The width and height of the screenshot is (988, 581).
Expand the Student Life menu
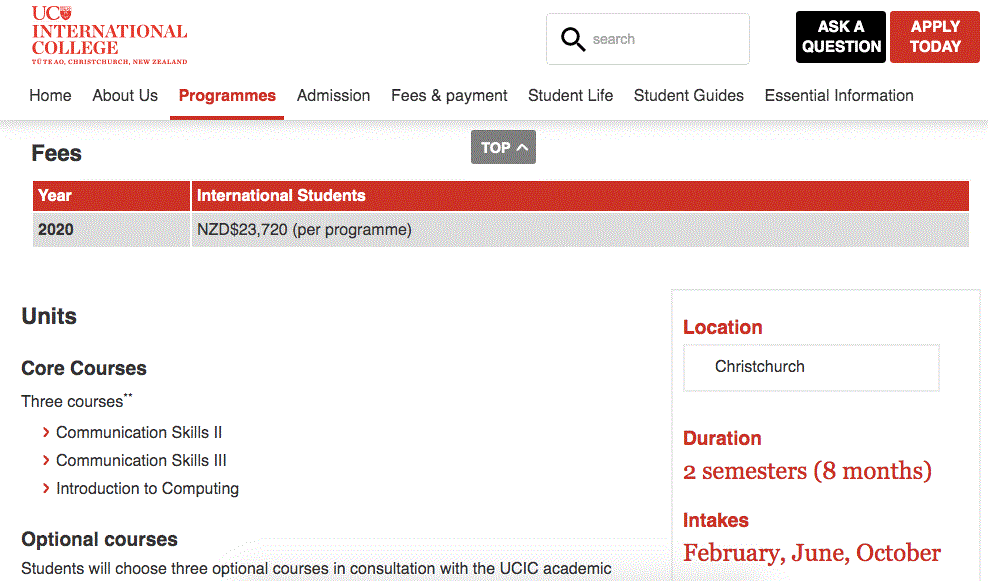tap(570, 96)
